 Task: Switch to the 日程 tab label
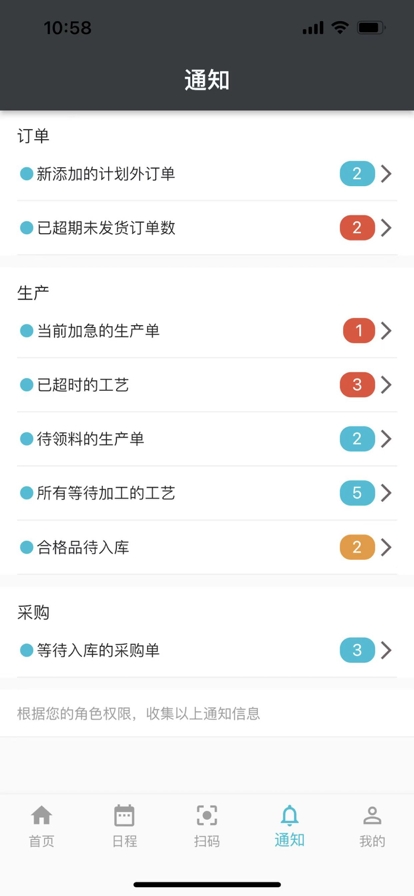pos(124,841)
